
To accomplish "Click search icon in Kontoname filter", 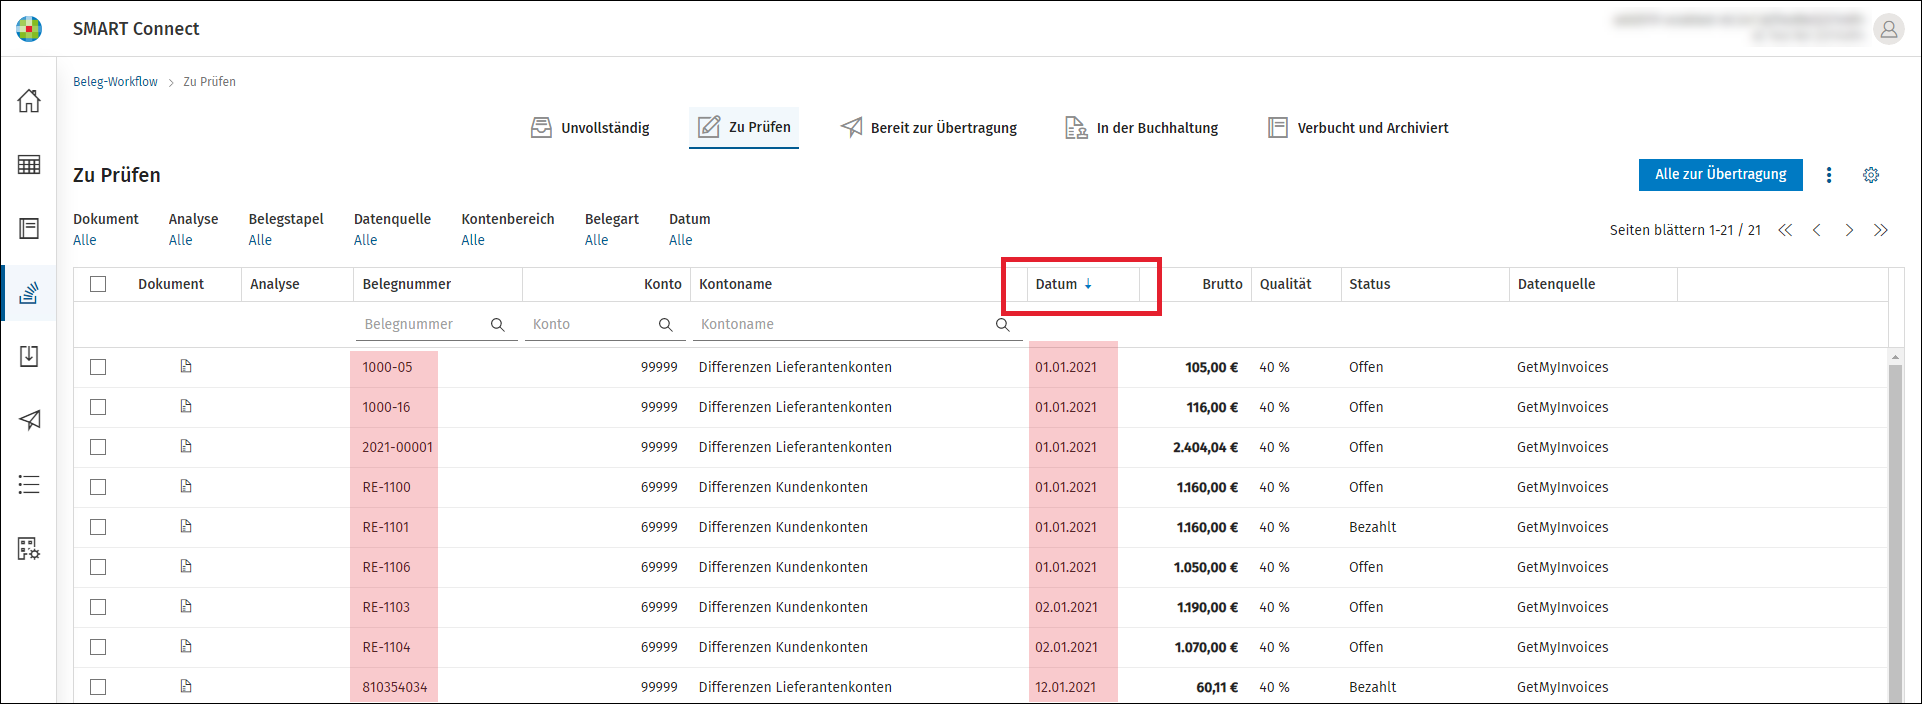I will point(1002,325).
